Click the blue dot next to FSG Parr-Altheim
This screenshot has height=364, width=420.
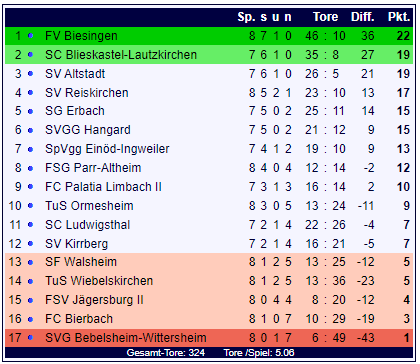pos(30,168)
